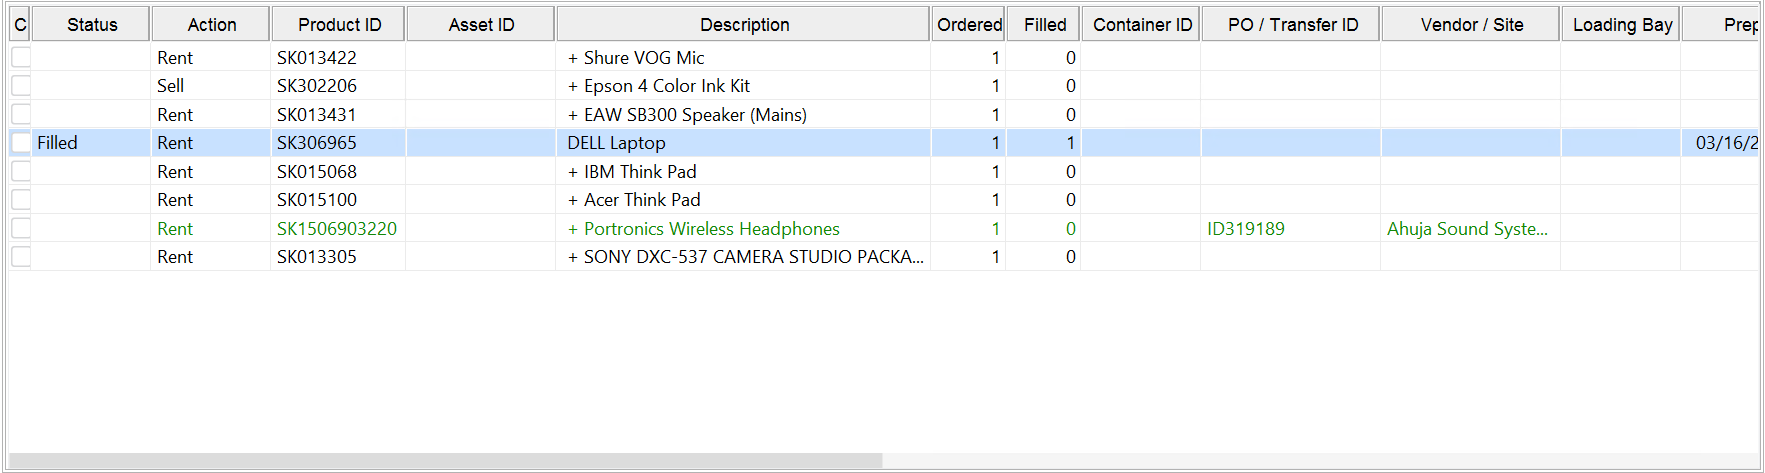Expand the SONY DXC-537 Camera Studio package
Viewport: 1765px width, 473px height.
[573, 257]
